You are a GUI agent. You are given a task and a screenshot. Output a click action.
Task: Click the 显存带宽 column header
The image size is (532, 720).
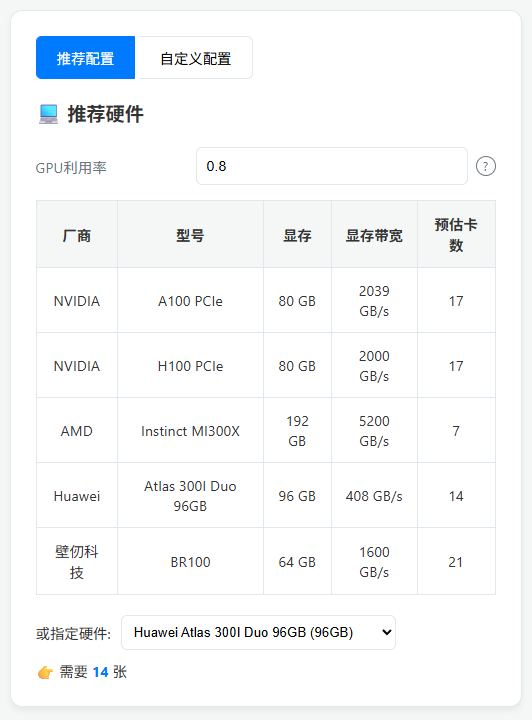[374, 235]
